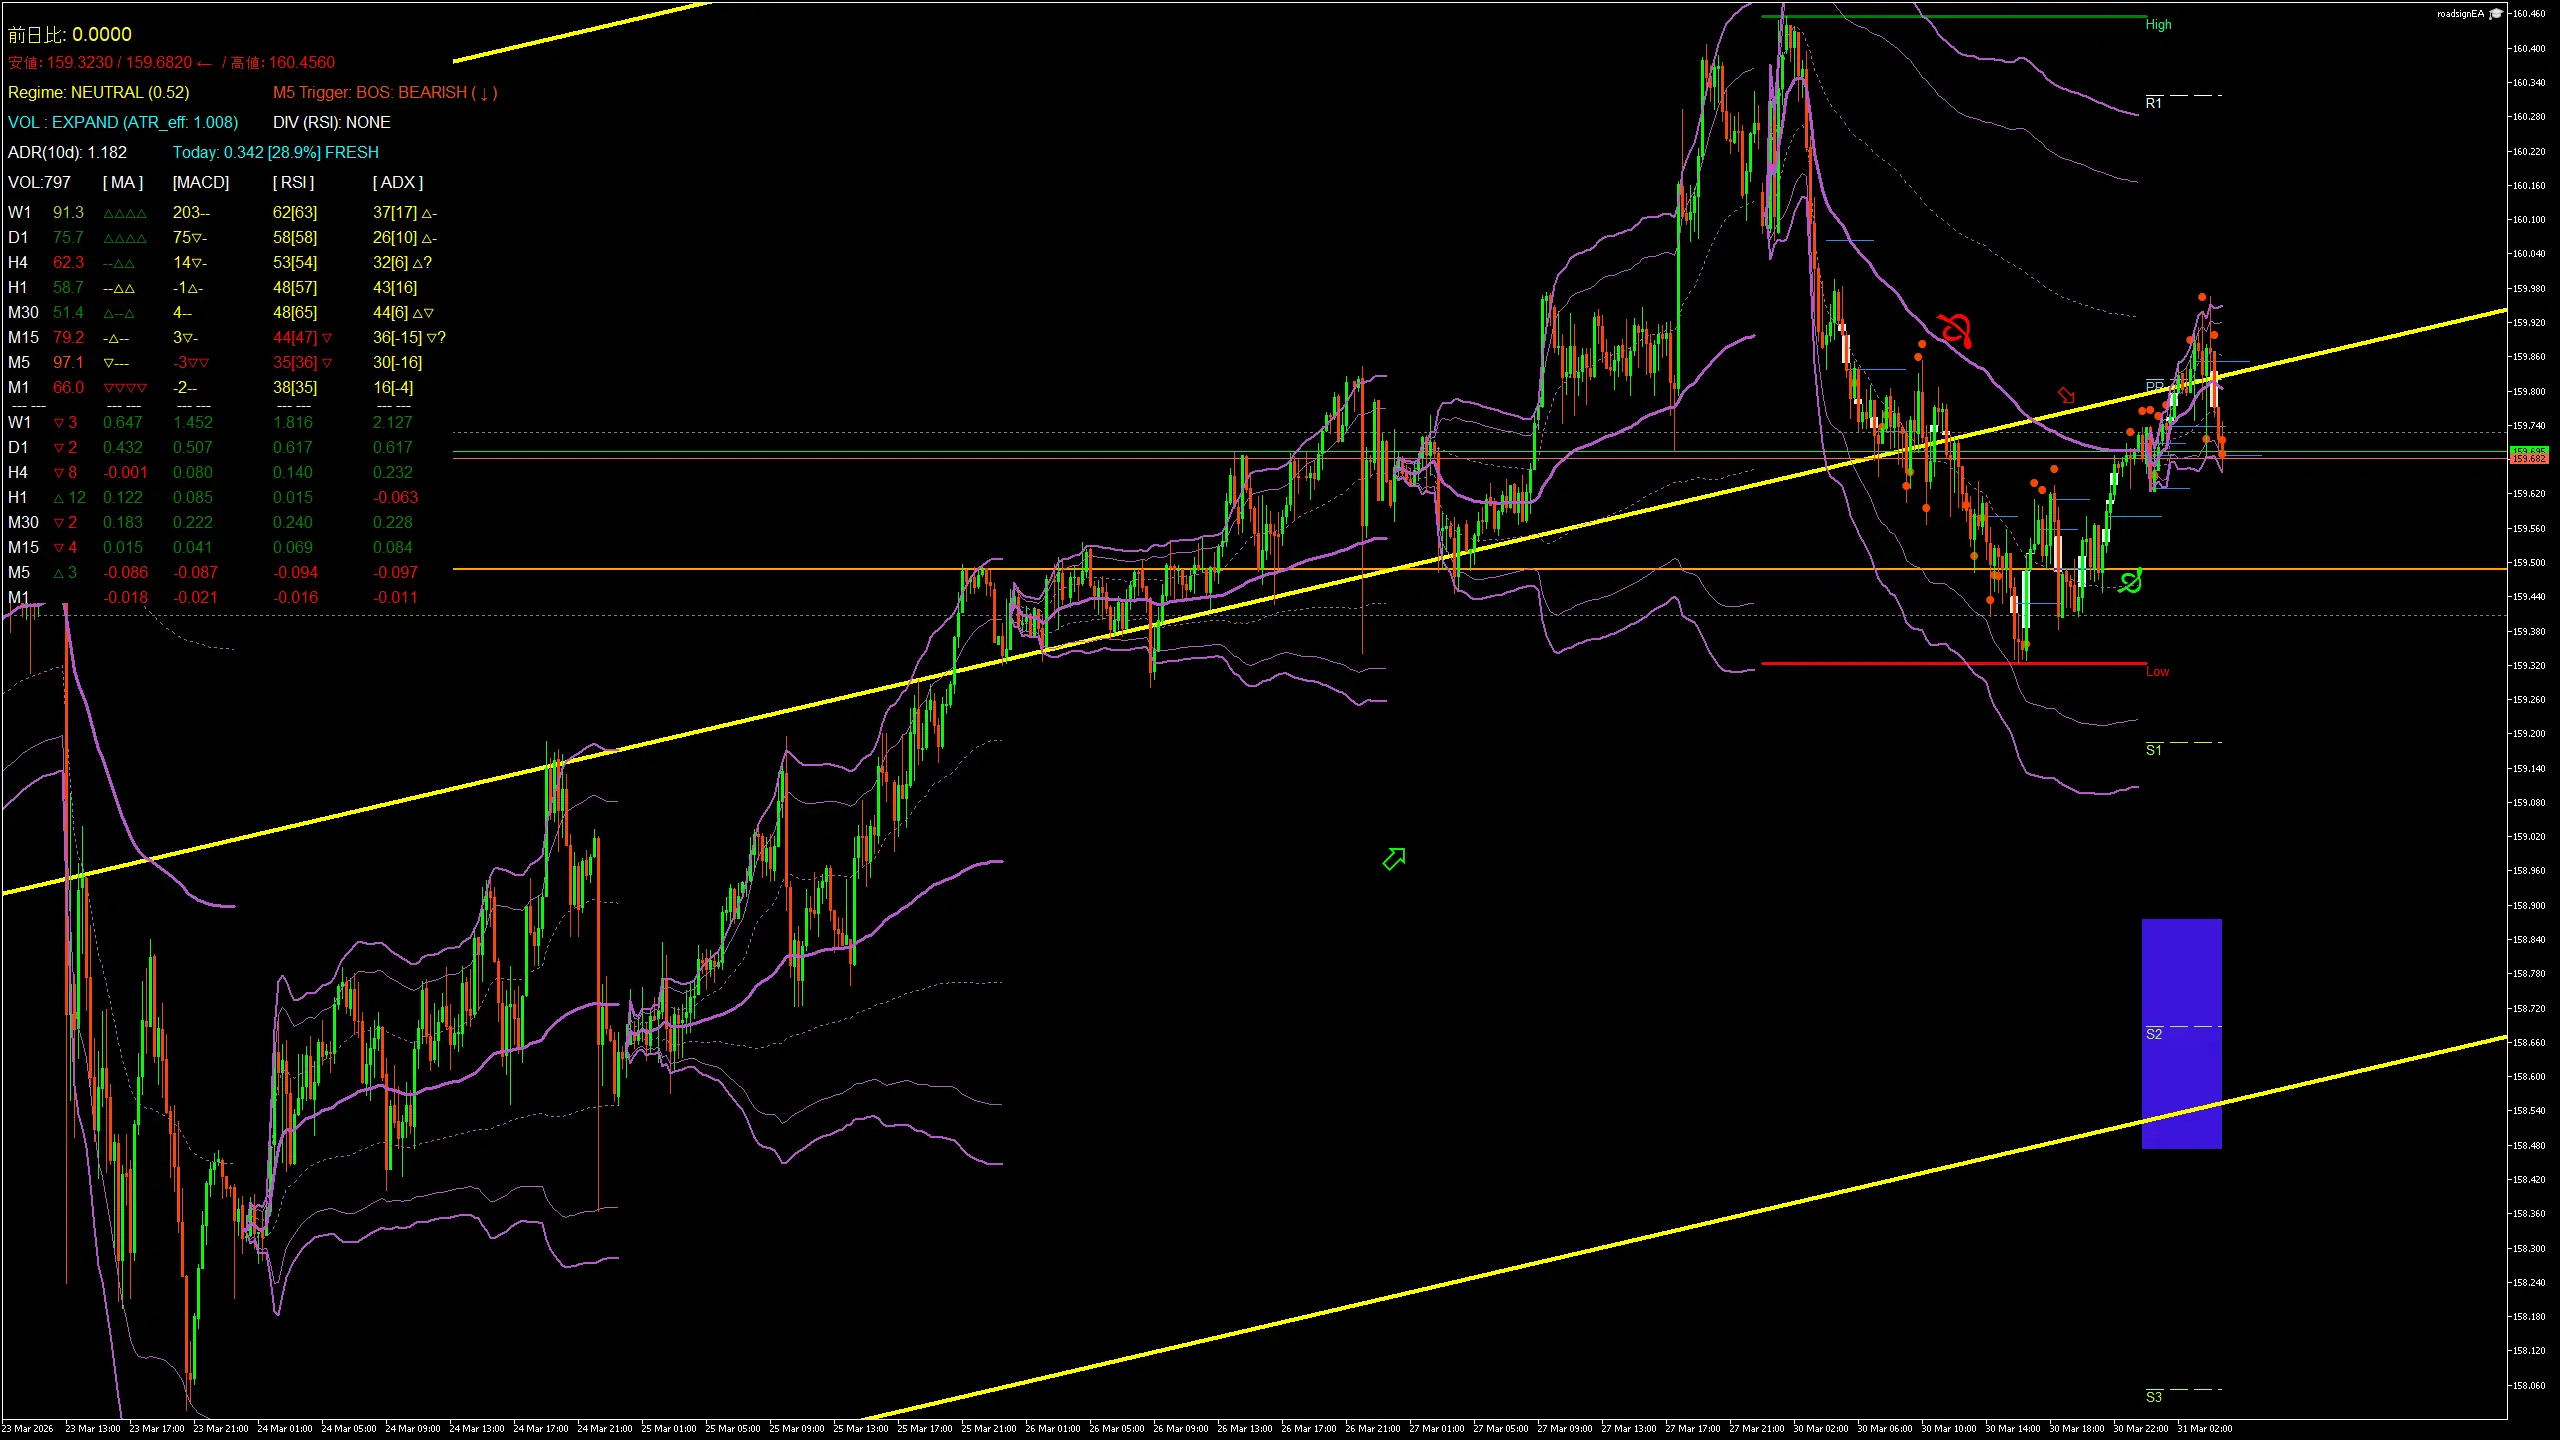Click the Low label on the red line
Screen dimensions: 2560x1440
tap(2157, 671)
